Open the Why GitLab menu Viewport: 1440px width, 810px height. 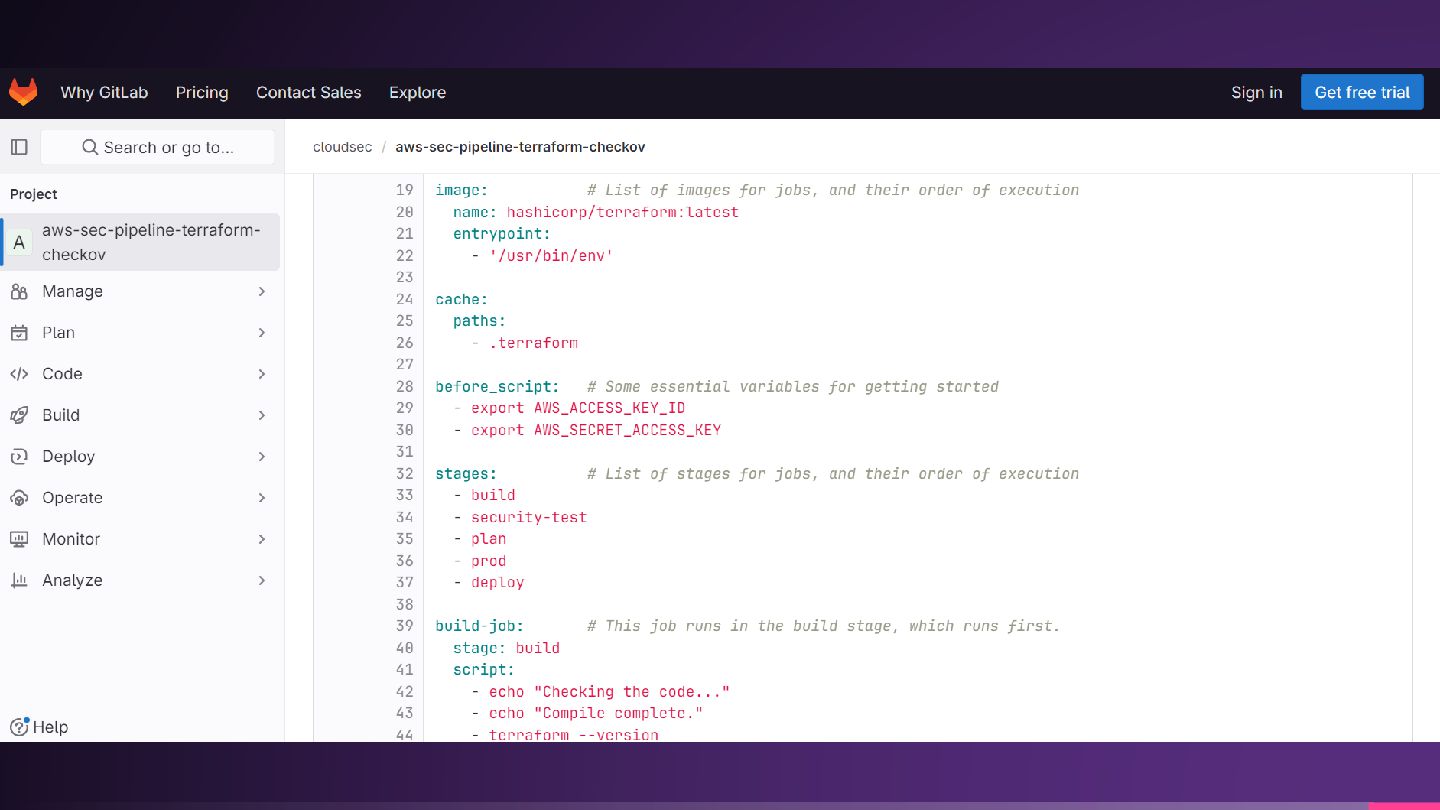[x=104, y=92]
